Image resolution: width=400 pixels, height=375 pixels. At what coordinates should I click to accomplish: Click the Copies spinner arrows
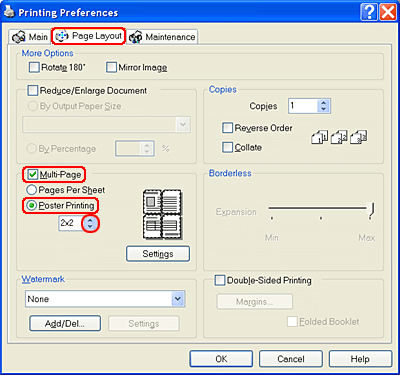pos(323,106)
